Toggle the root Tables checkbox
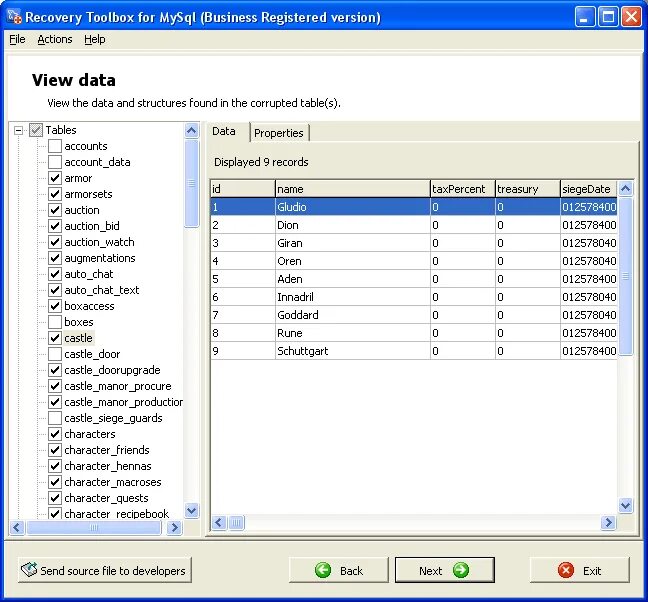This screenshot has width=648, height=602. click(36, 130)
